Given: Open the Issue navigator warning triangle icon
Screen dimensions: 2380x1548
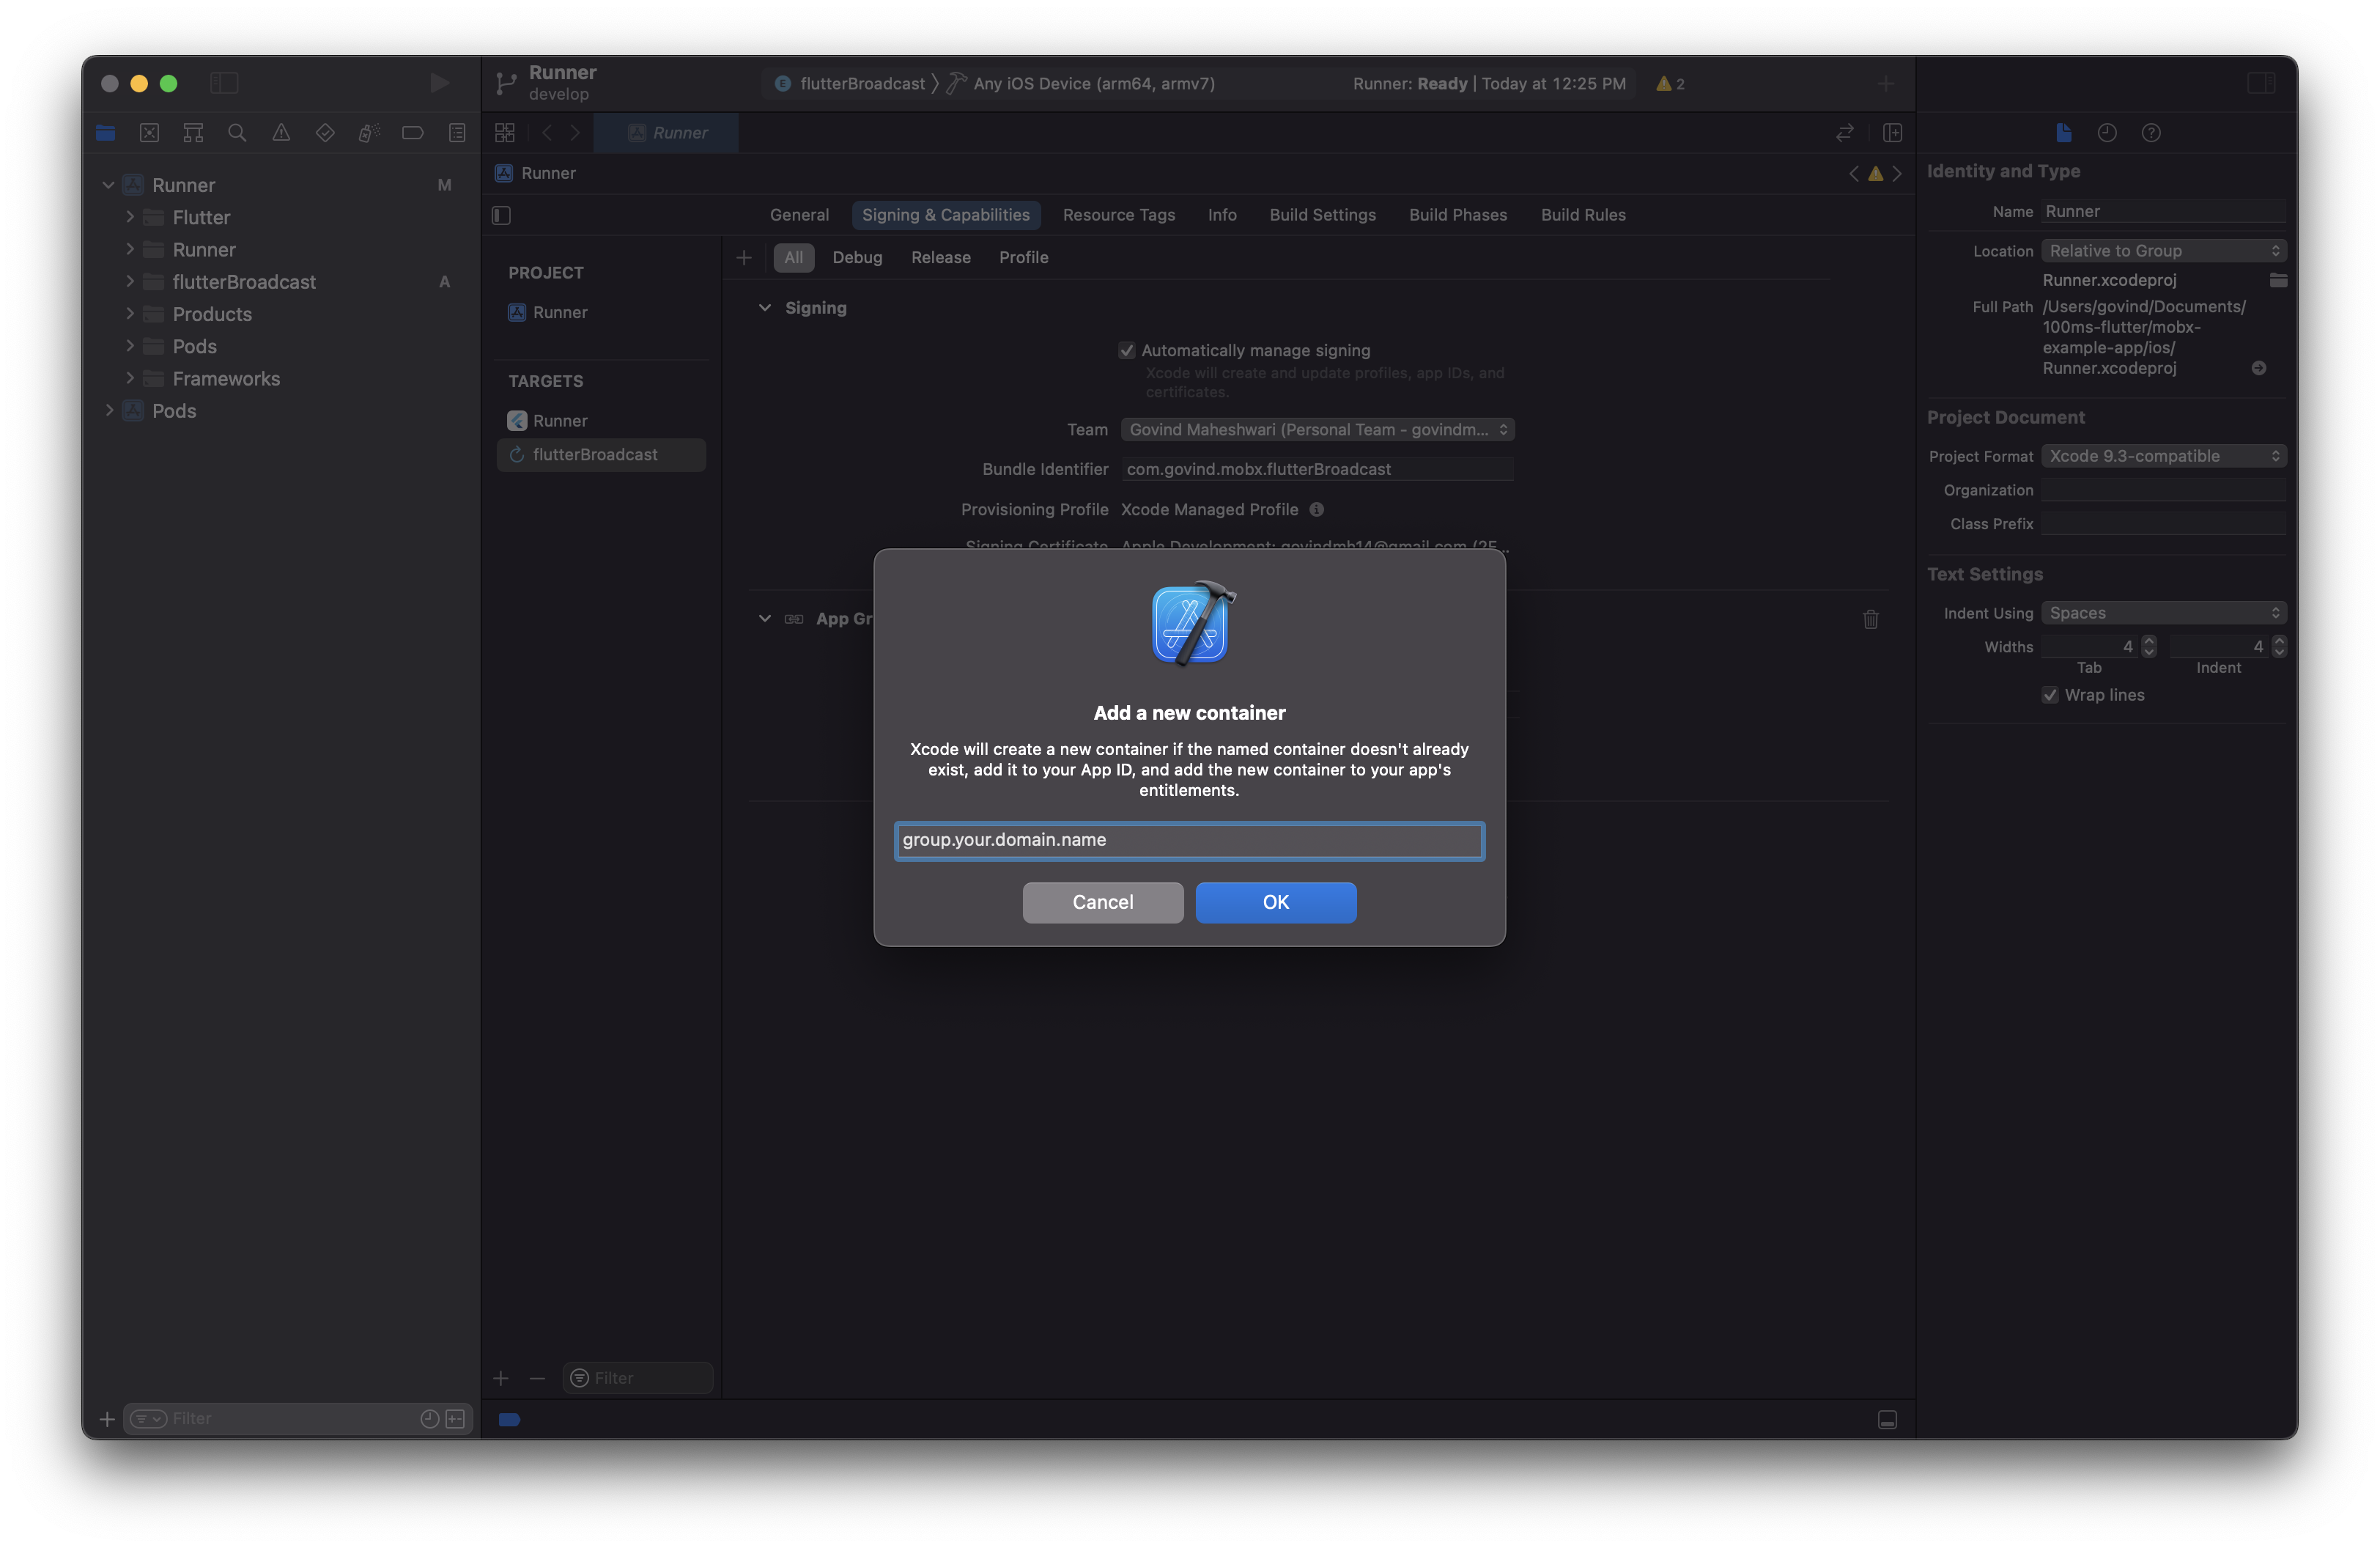Looking at the screenshot, I should pos(281,132).
